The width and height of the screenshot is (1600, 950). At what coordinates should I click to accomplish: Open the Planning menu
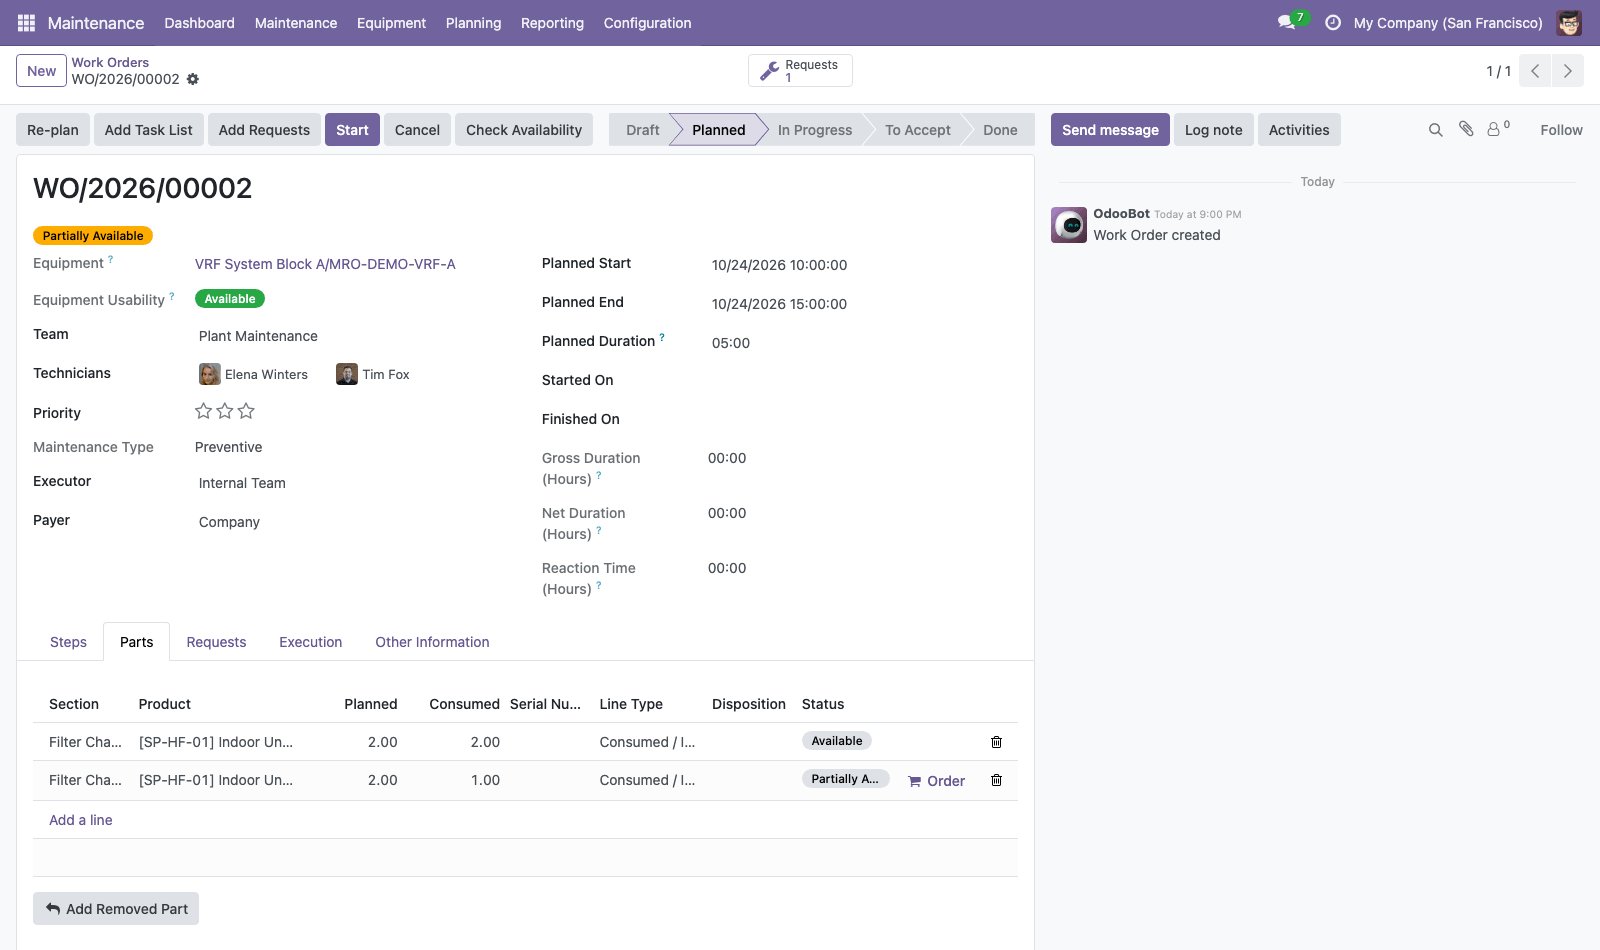pos(473,23)
